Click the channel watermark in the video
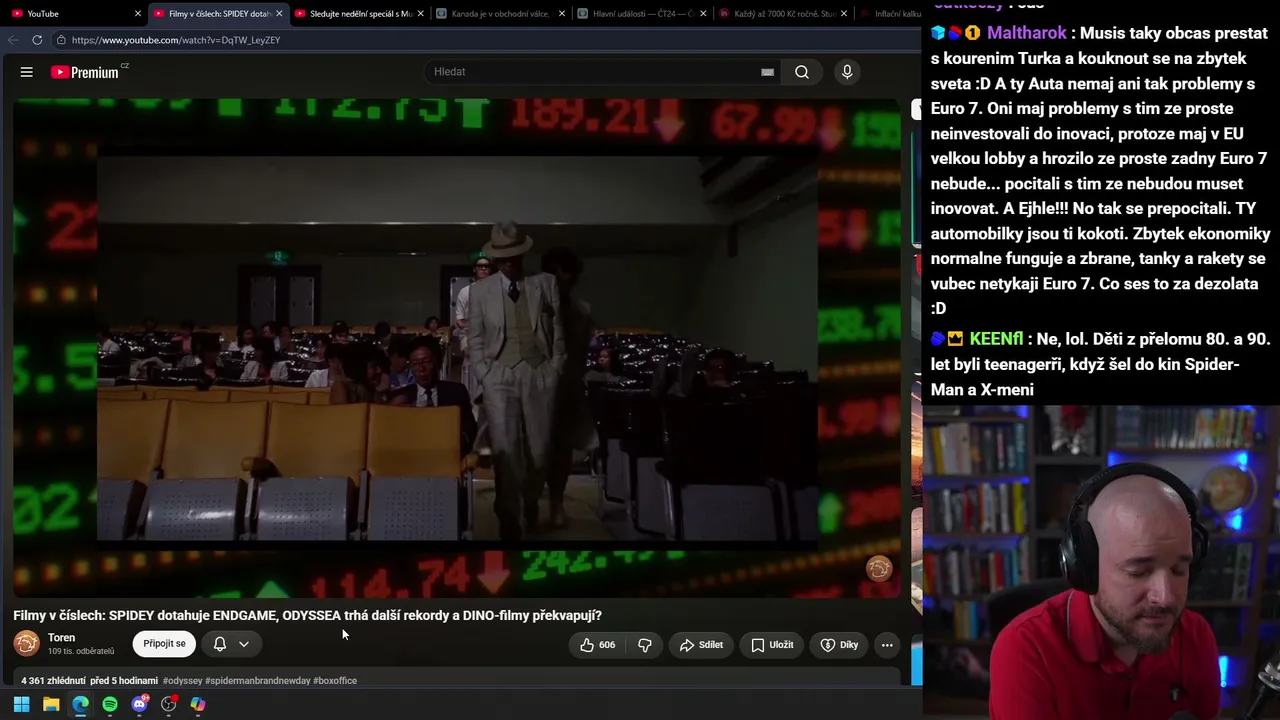1280x720 pixels. [879, 569]
